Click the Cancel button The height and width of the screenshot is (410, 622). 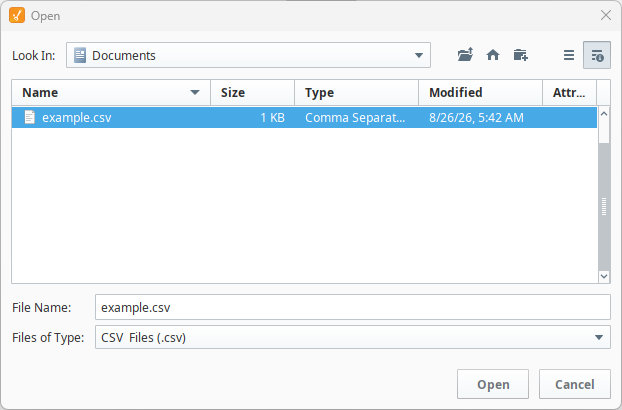[x=574, y=384]
